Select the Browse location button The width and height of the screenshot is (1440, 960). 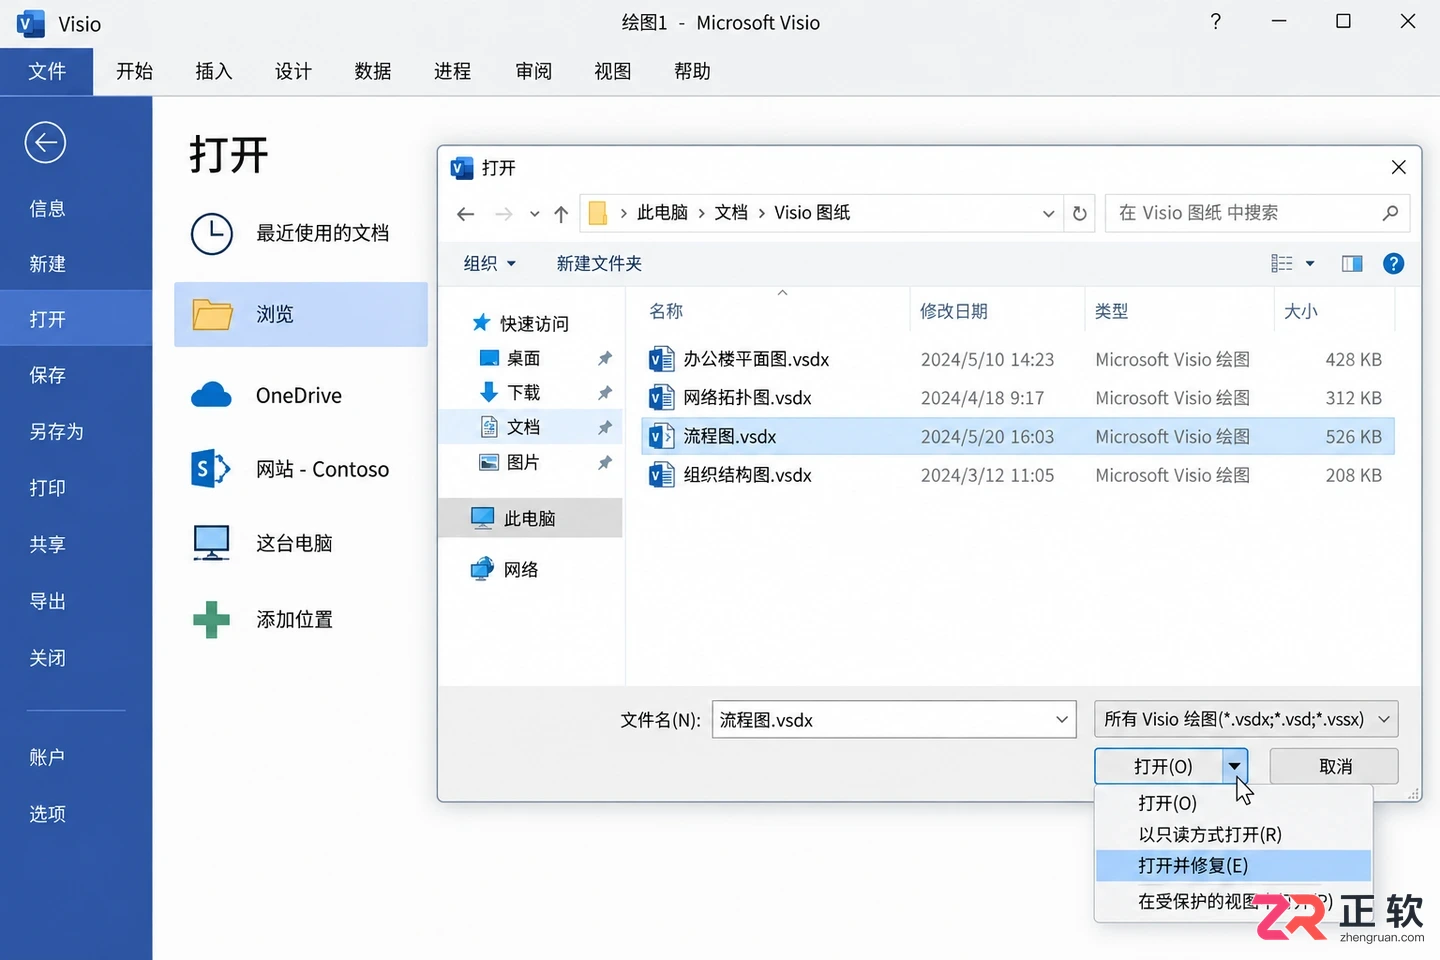point(301,314)
